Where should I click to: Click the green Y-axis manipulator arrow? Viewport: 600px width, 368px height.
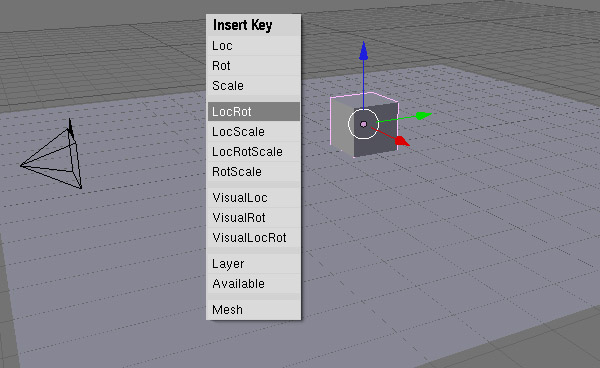tap(423, 116)
